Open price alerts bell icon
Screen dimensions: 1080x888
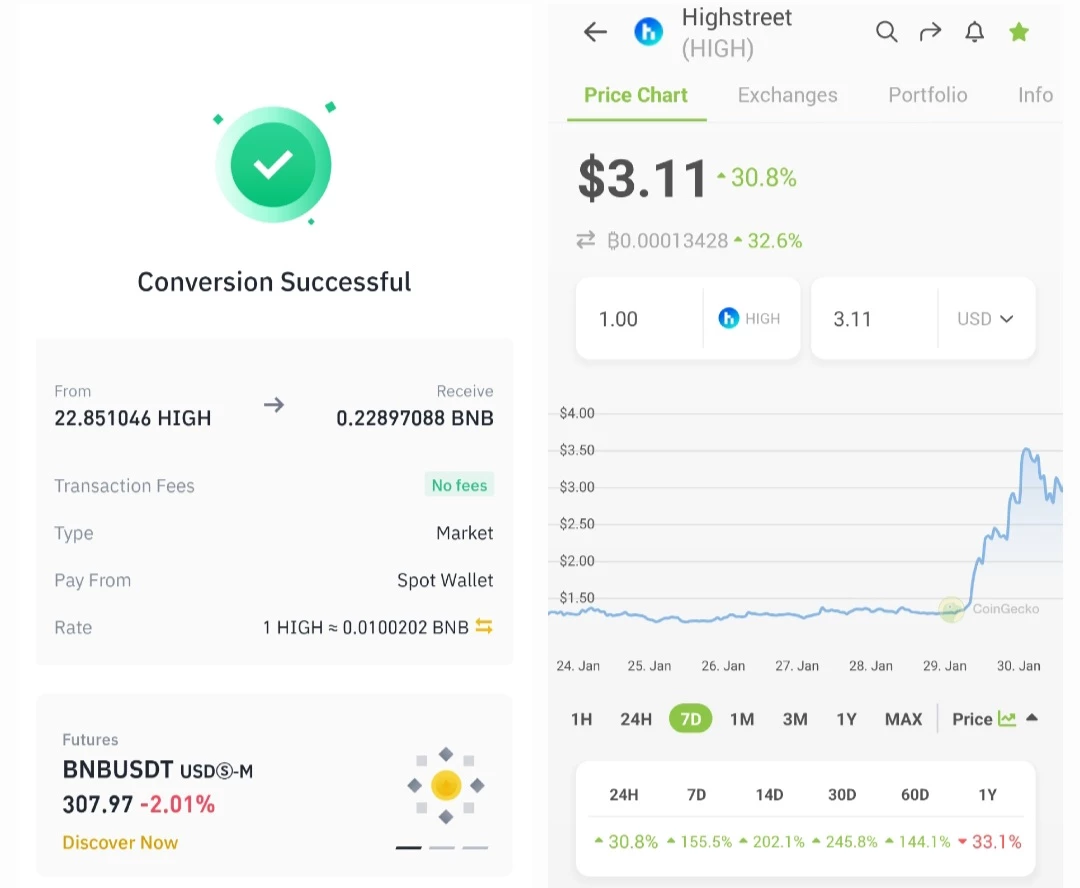(x=974, y=32)
